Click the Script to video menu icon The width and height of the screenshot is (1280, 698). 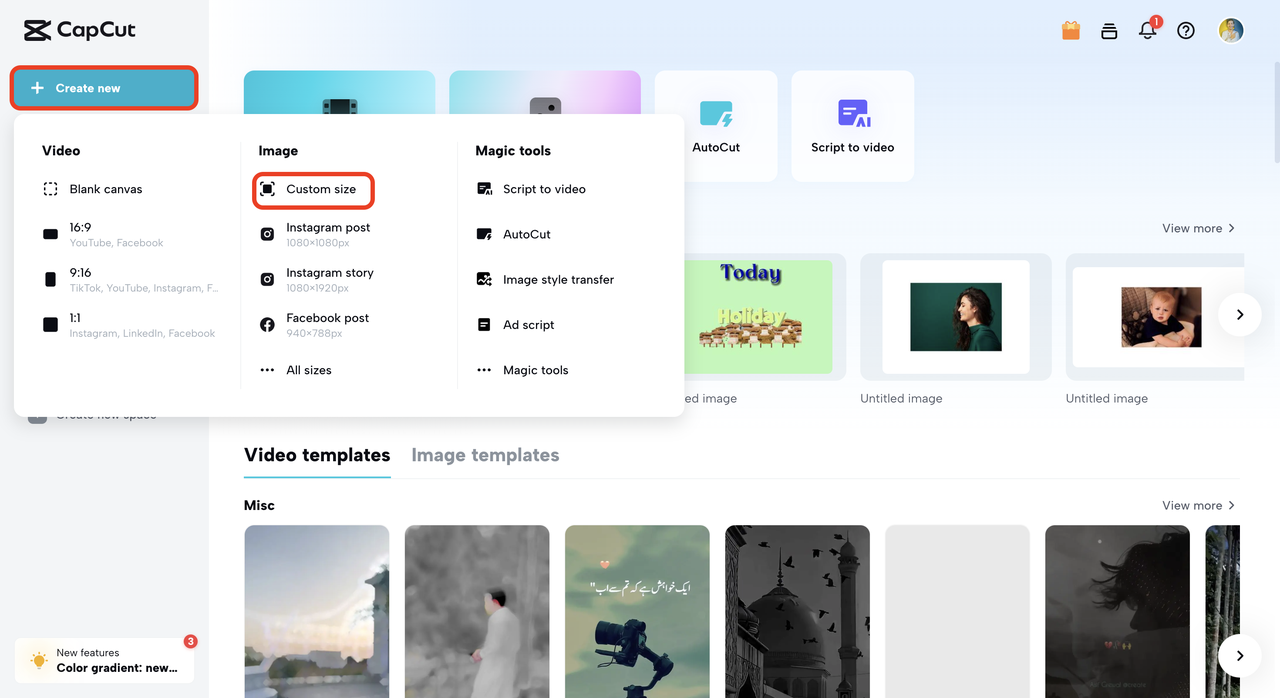pos(484,189)
